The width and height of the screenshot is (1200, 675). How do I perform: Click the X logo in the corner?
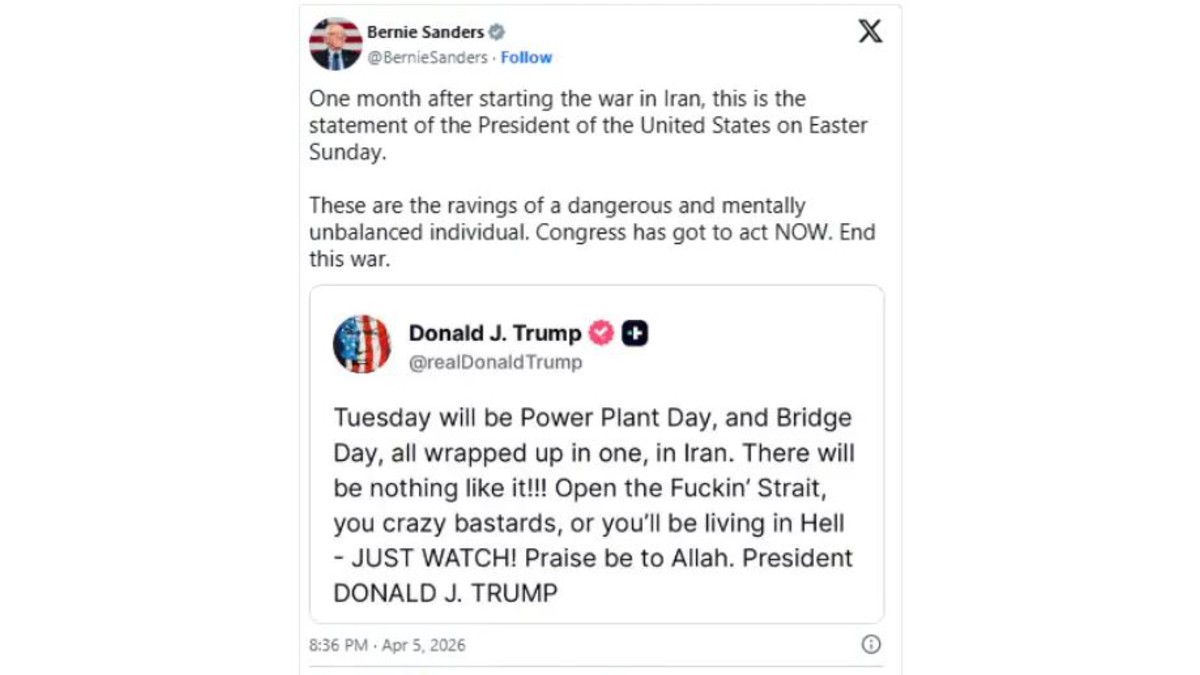[x=870, y=31]
